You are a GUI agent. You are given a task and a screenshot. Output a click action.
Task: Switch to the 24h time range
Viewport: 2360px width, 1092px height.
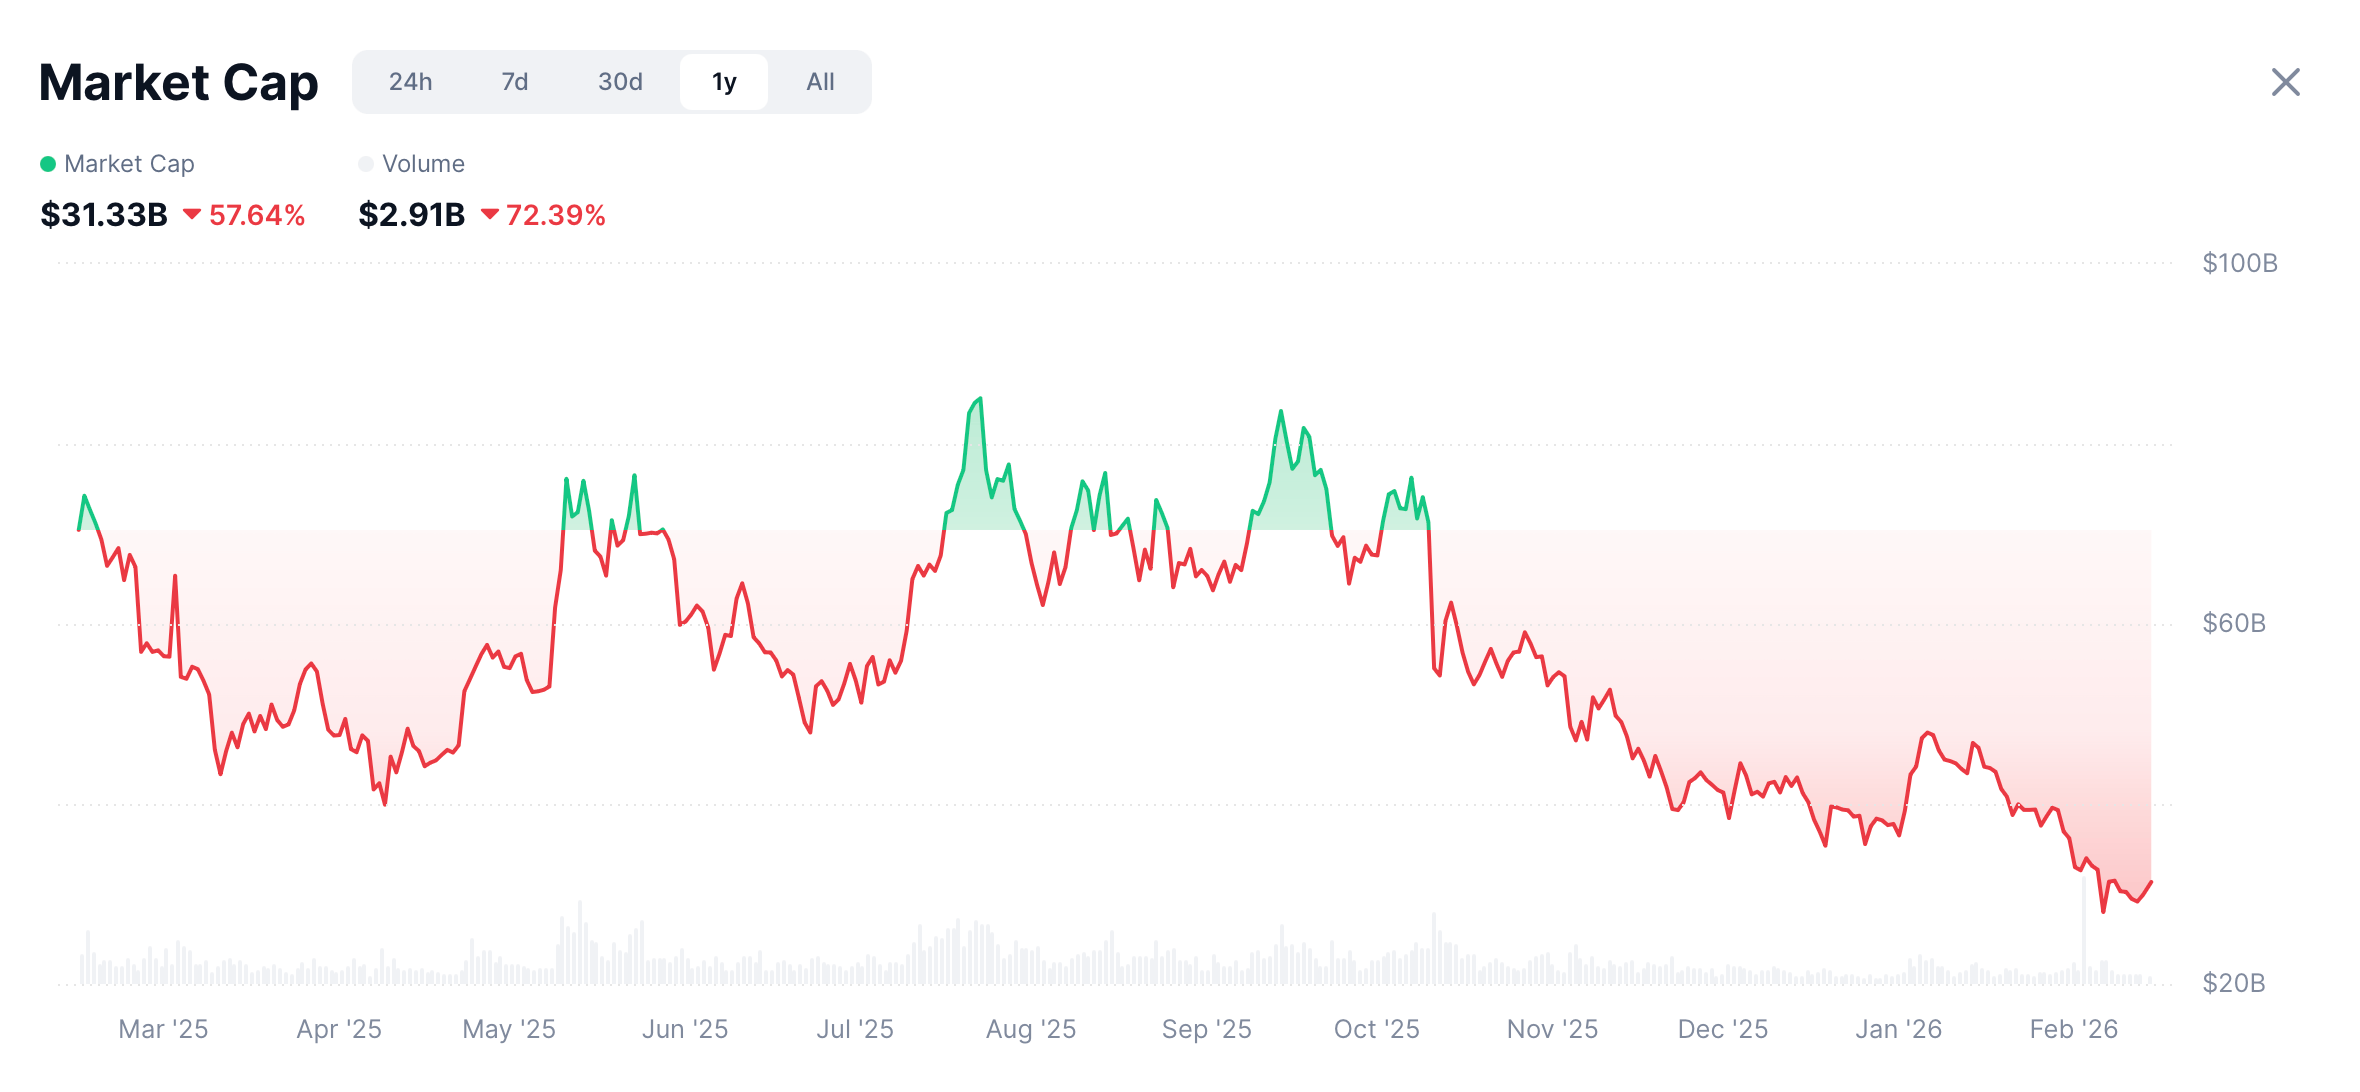(410, 82)
